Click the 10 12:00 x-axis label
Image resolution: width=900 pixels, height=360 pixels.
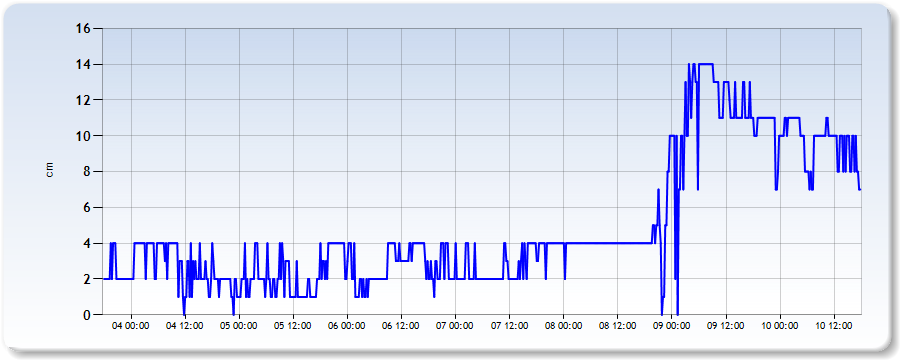click(833, 326)
